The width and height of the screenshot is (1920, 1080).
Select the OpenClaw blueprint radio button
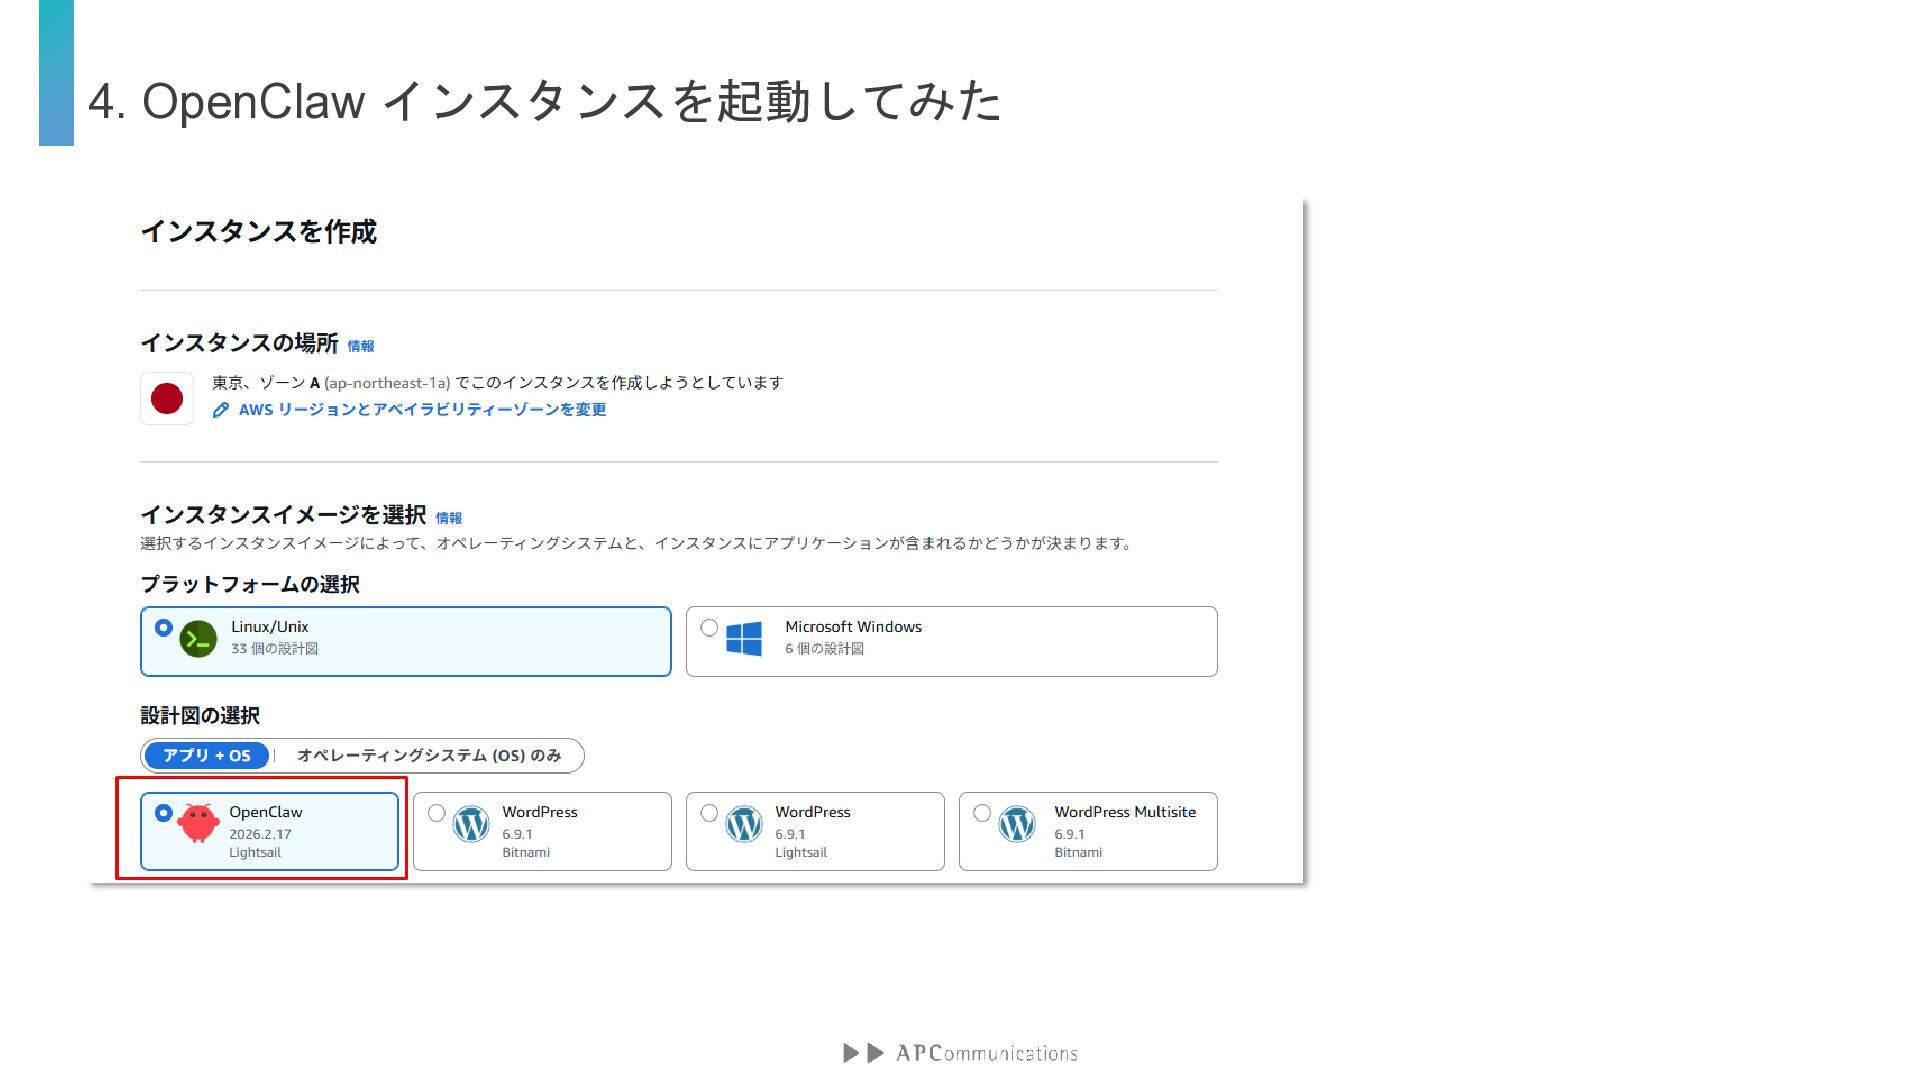click(x=163, y=813)
